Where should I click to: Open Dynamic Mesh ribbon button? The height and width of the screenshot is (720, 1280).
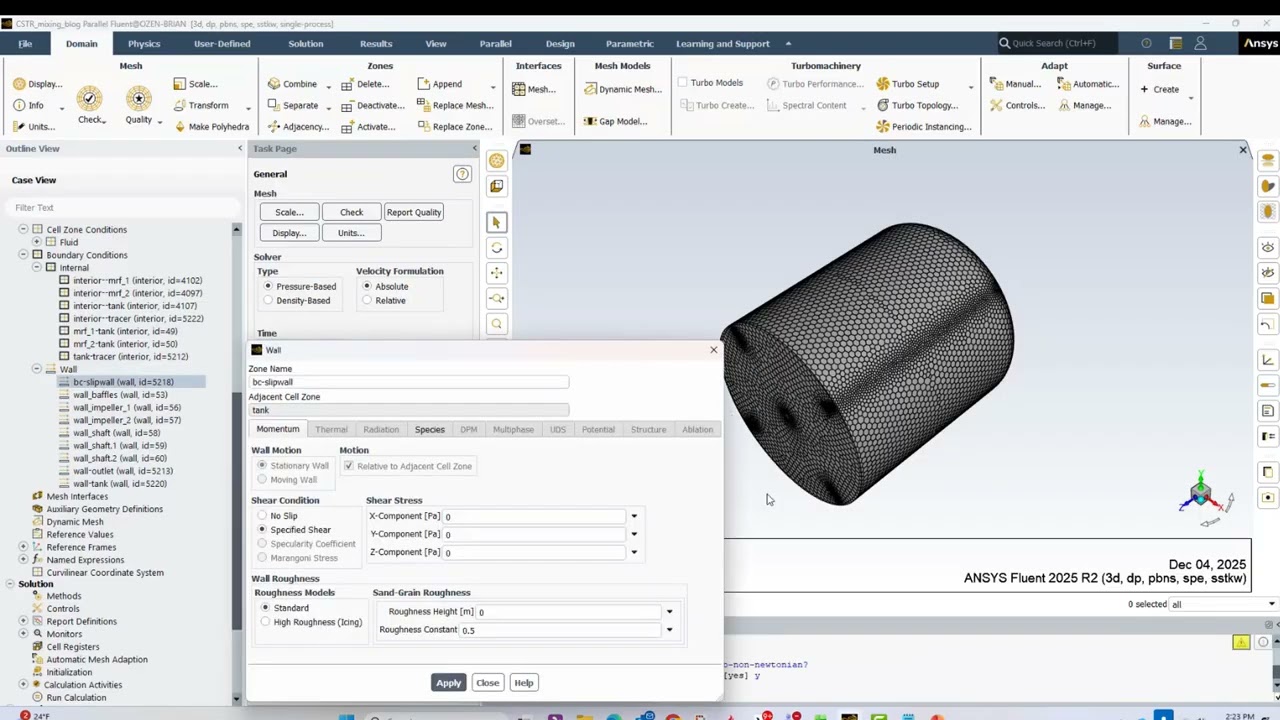point(622,89)
